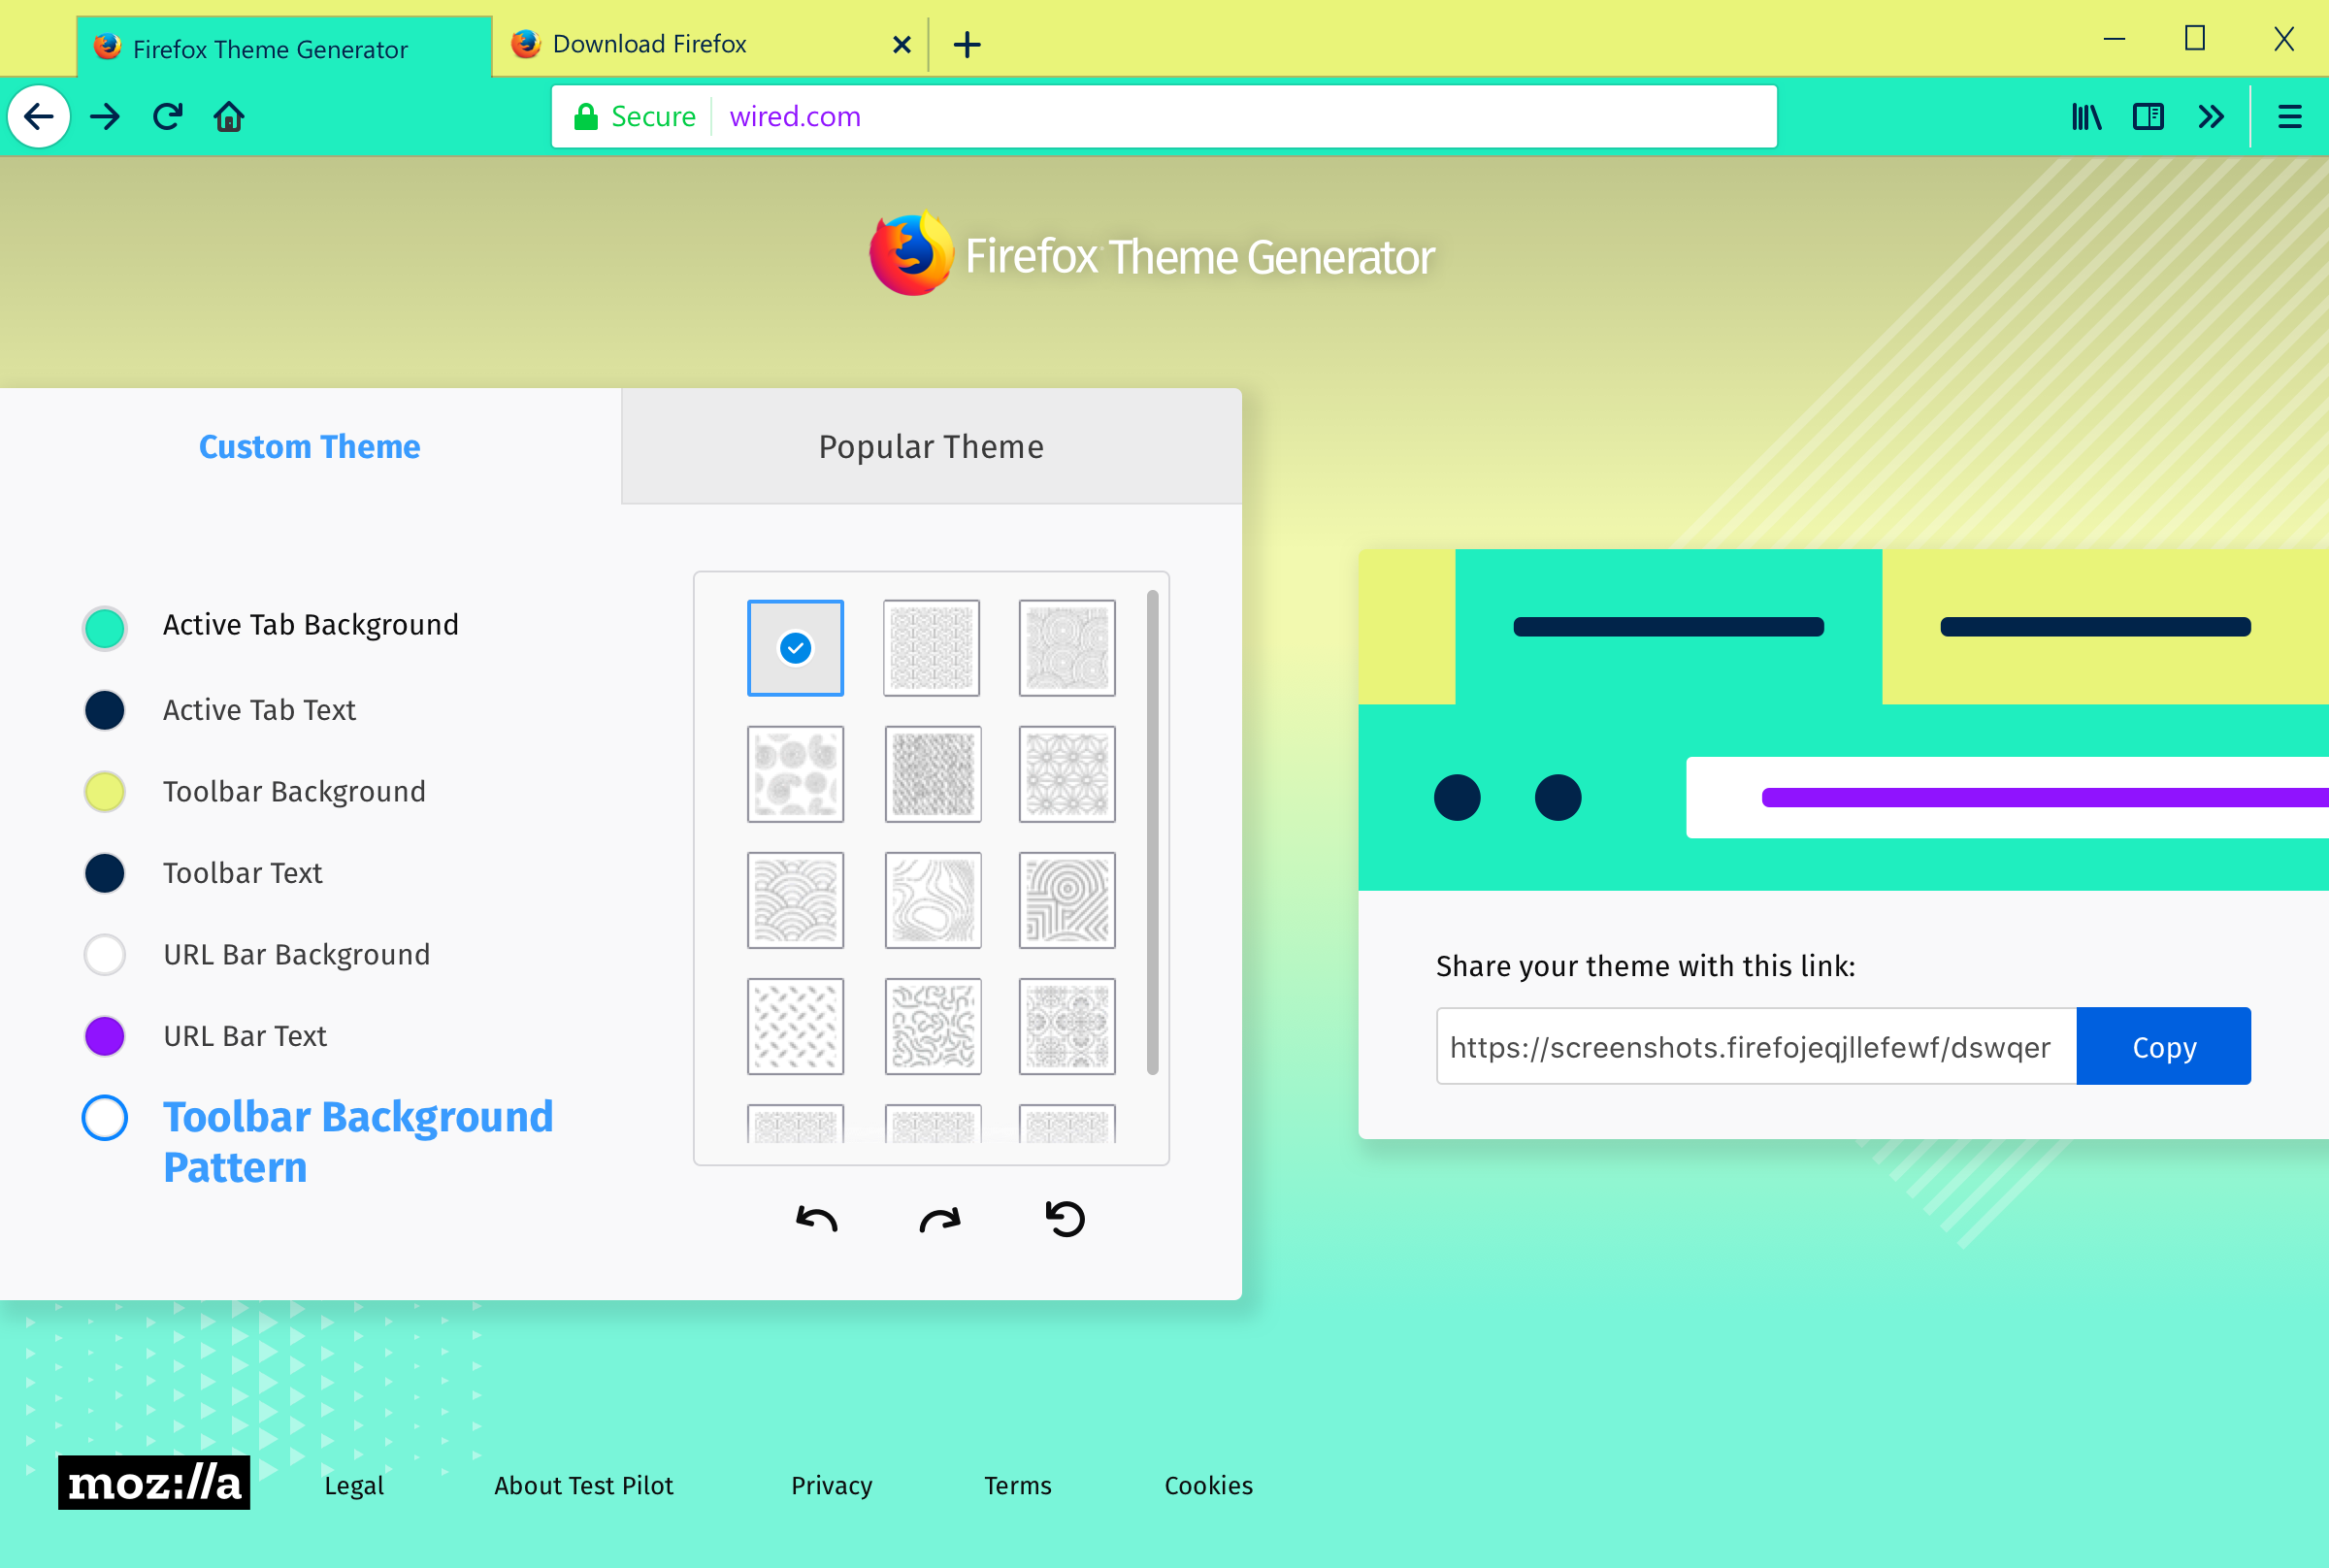Open a new tab with plus
The height and width of the screenshot is (1568, 2329).
point(967,45)
